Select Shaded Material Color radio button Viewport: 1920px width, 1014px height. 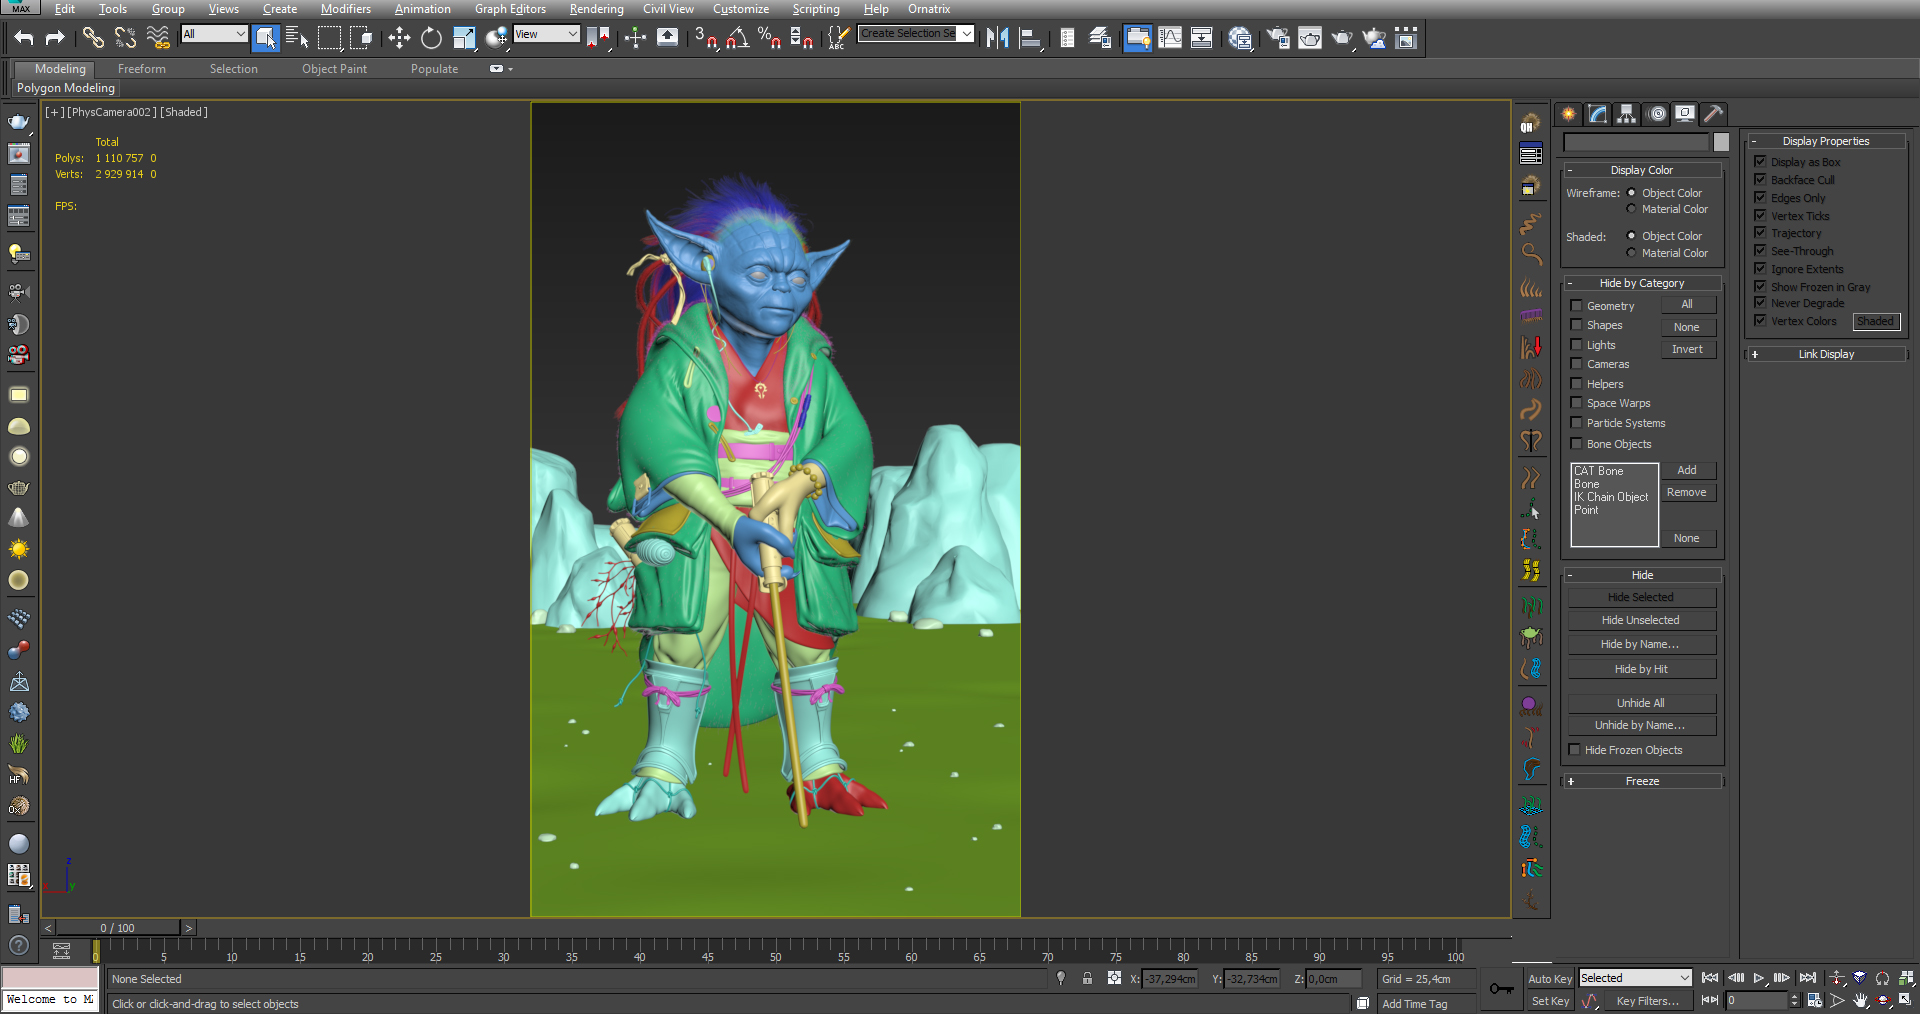[x=1631, y=253]
